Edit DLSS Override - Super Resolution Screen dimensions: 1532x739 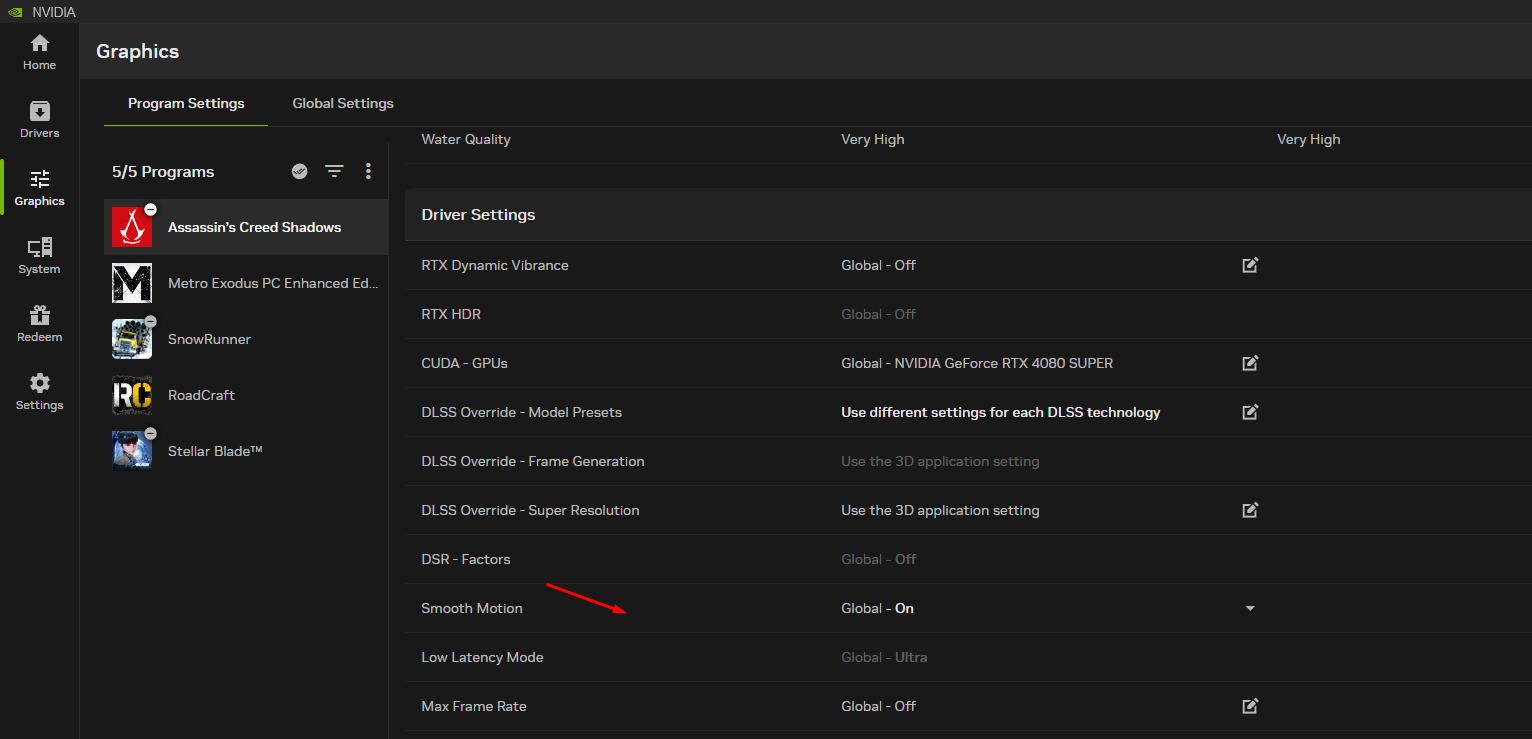coord(1250,510)
